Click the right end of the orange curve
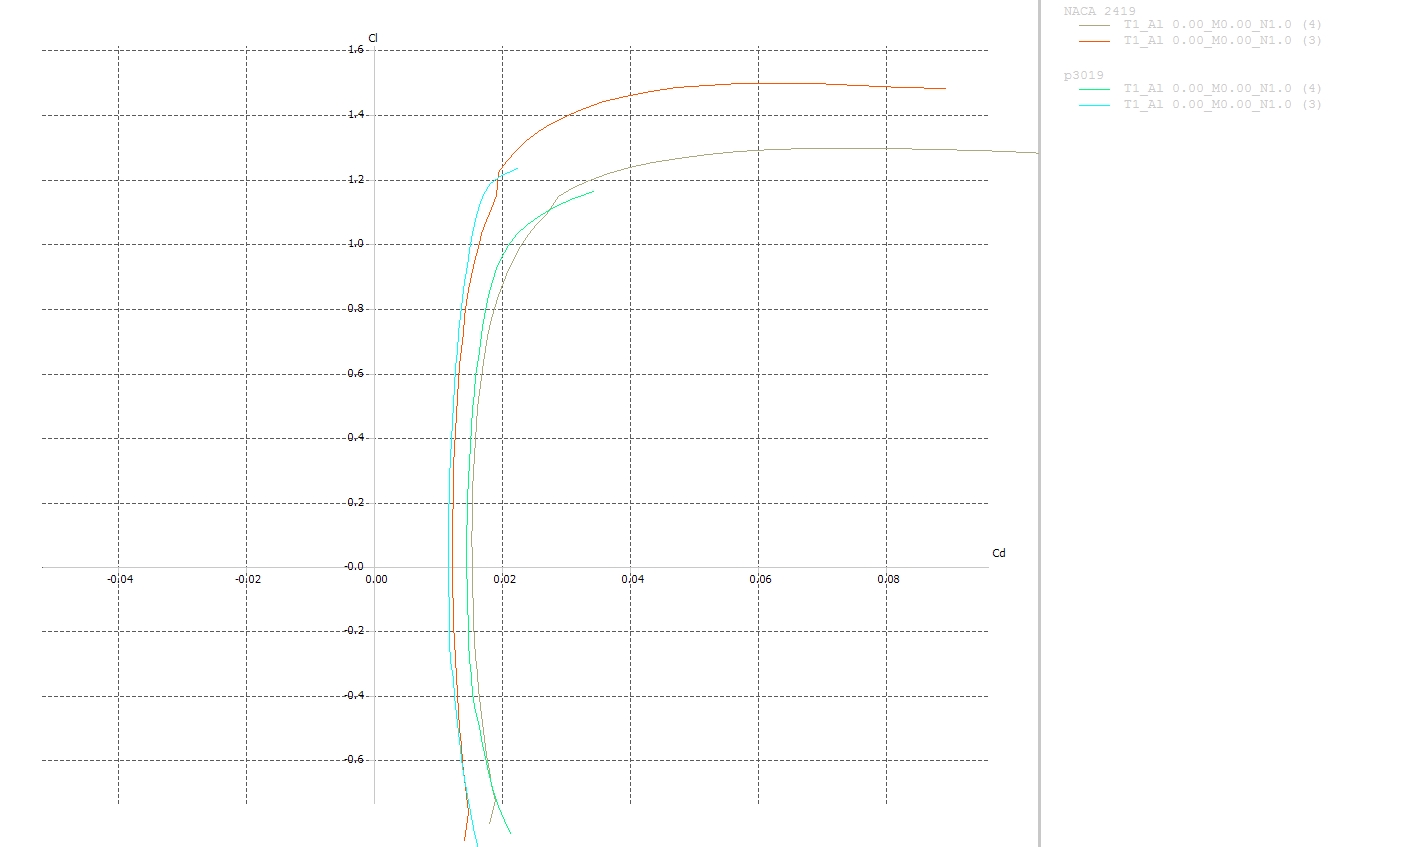1412x847 pixels. 944,89
